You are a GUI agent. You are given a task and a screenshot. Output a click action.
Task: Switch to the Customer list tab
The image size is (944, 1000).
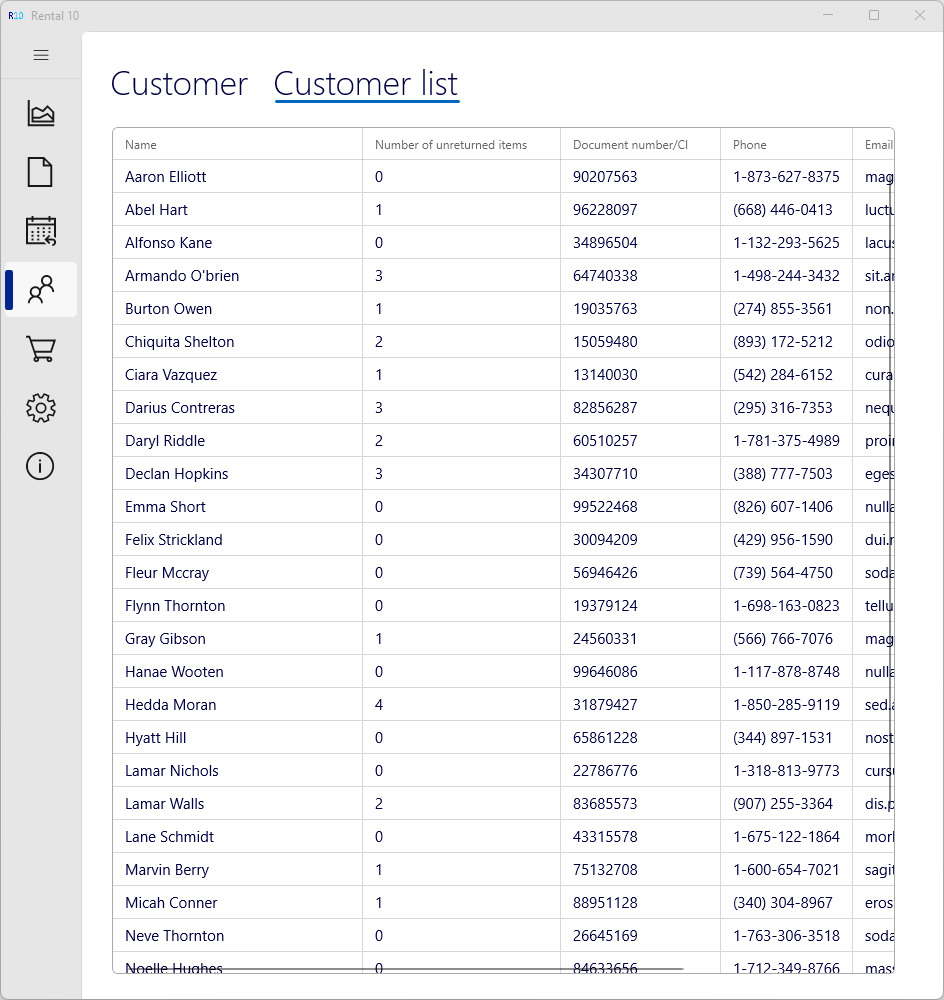tap(366, 84)
